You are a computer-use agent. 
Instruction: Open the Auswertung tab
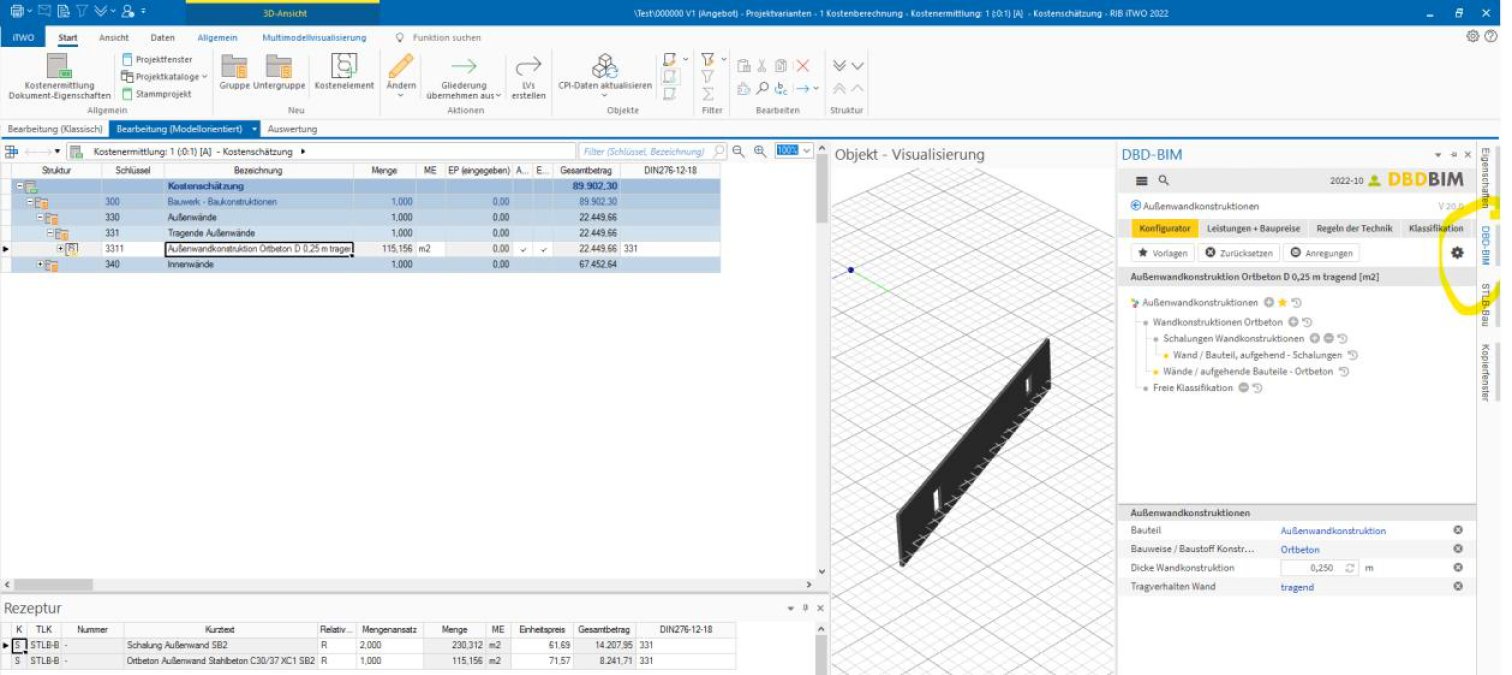pyautogui.click(x=292, y=129)
